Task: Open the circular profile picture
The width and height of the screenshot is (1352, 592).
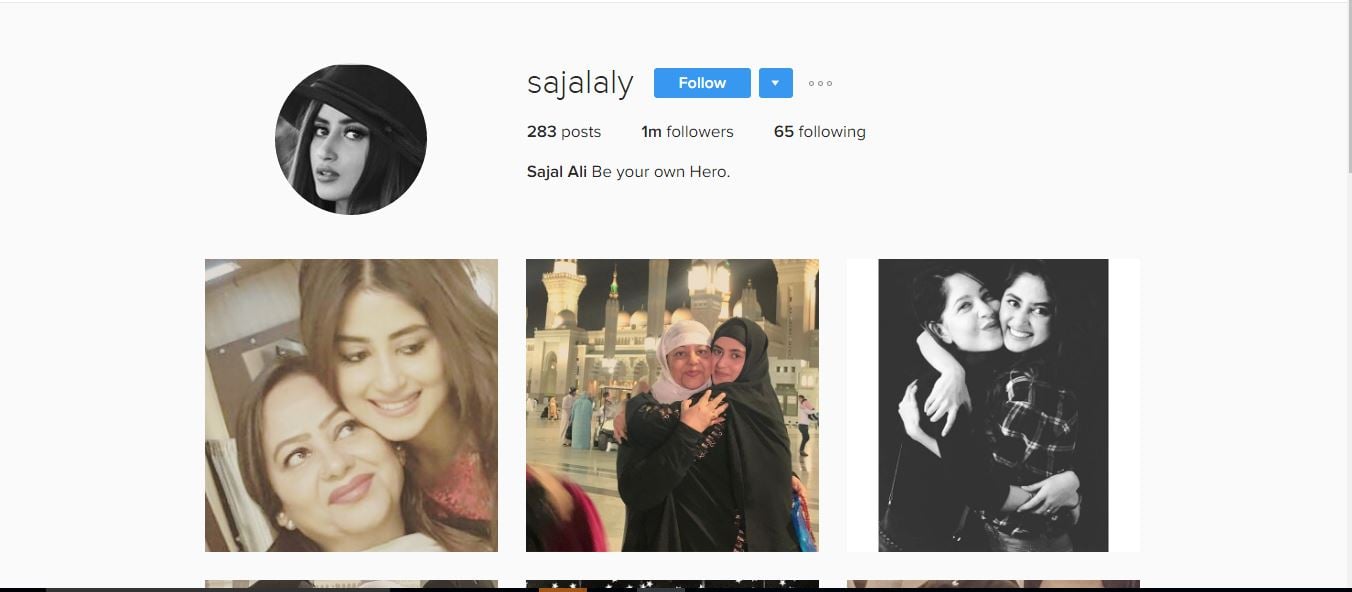Action: [351, 139]
